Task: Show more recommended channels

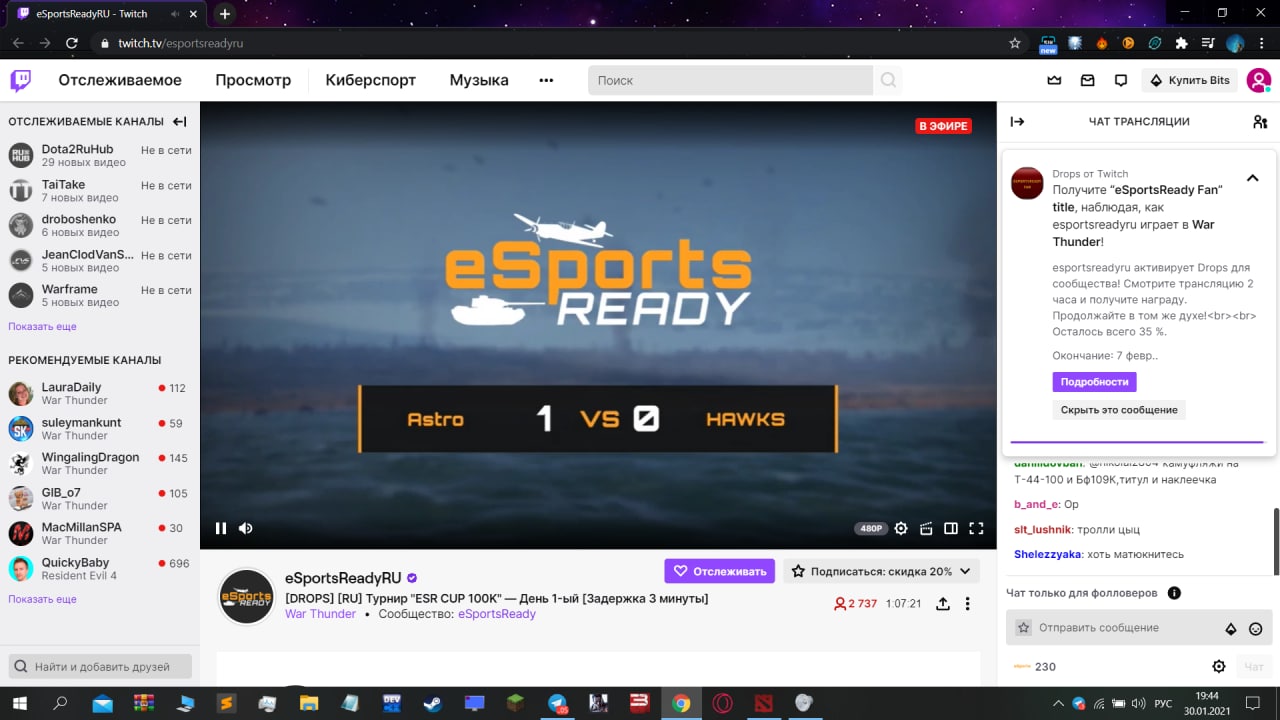Action: (x=42, y=599)
